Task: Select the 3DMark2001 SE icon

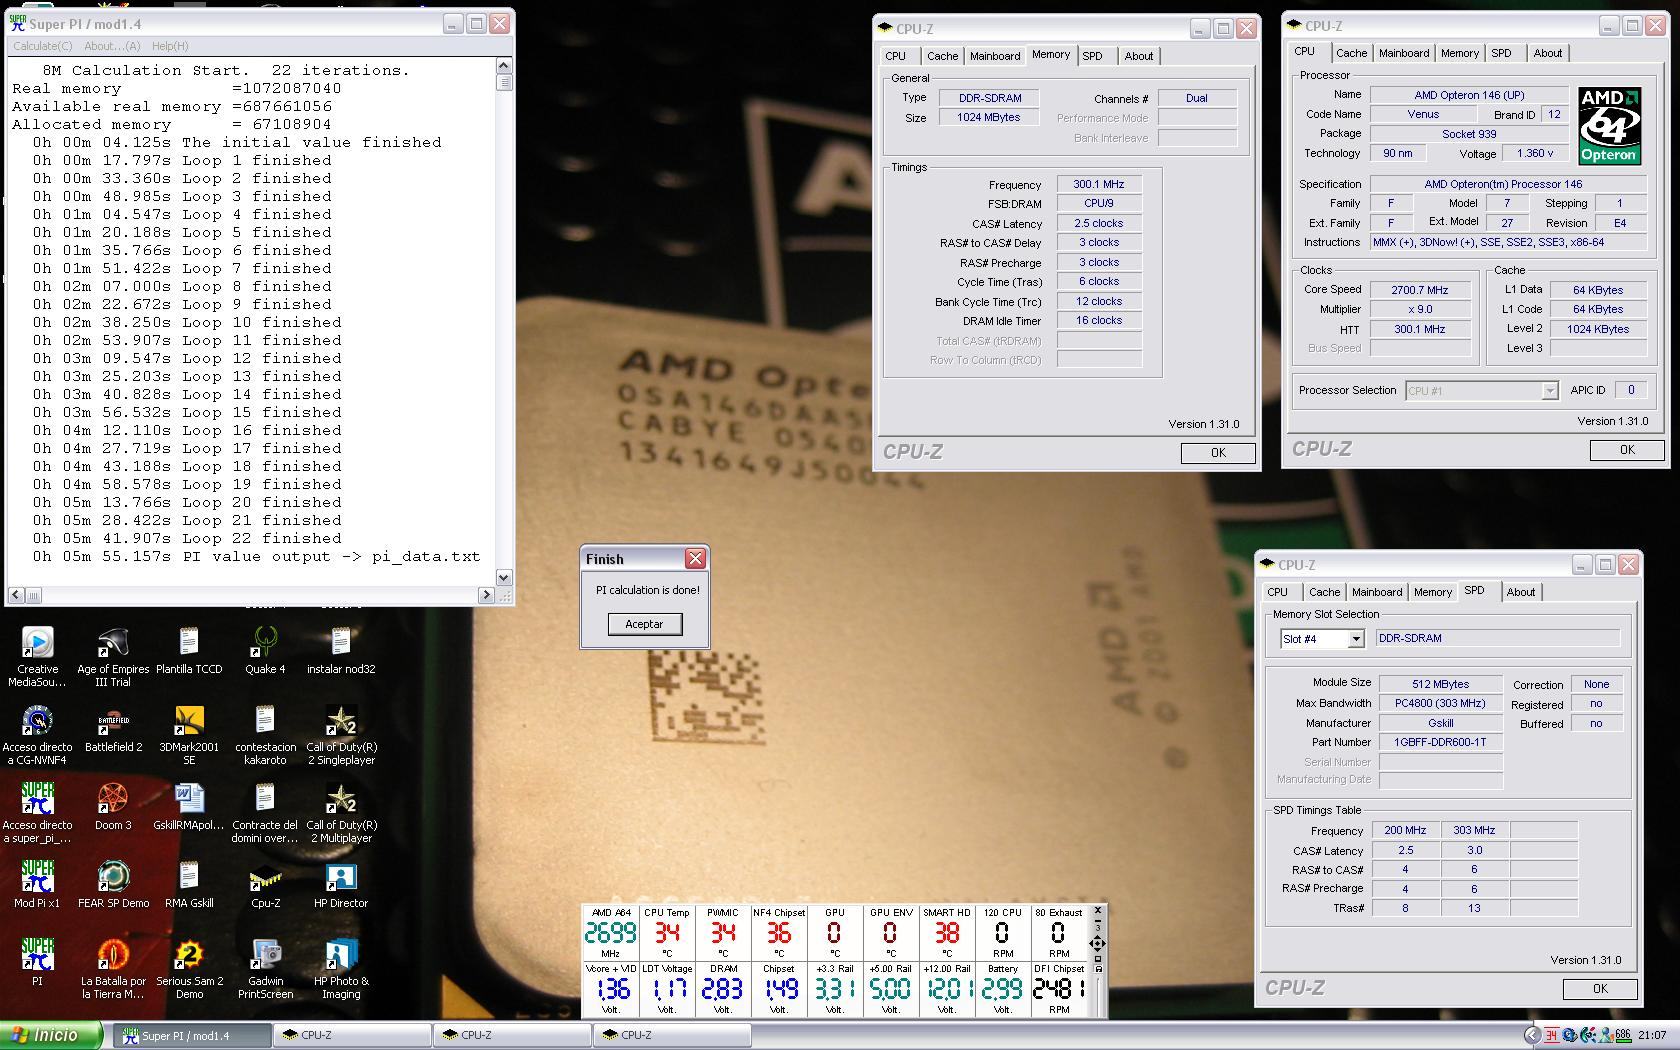Action: click(189, 720)
